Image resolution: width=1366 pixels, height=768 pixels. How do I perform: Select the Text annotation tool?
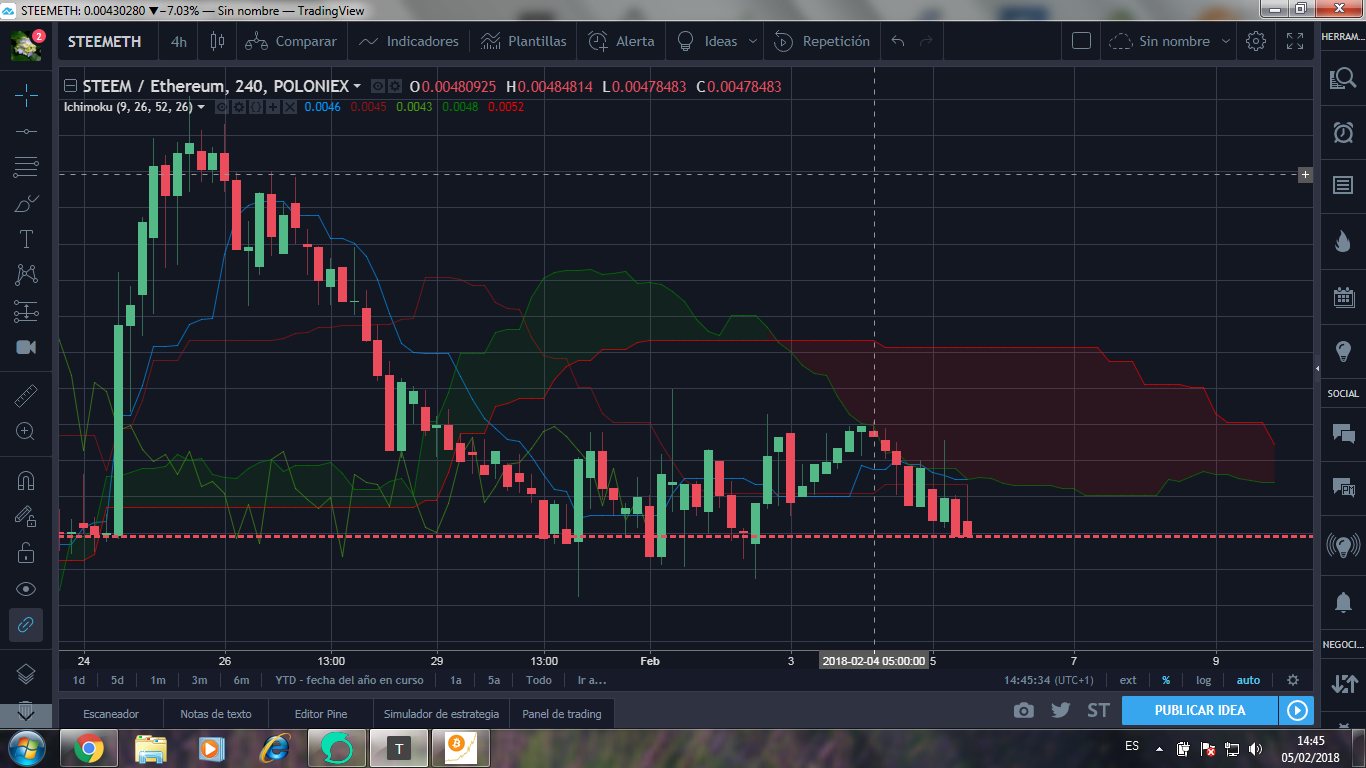[26, 239]
